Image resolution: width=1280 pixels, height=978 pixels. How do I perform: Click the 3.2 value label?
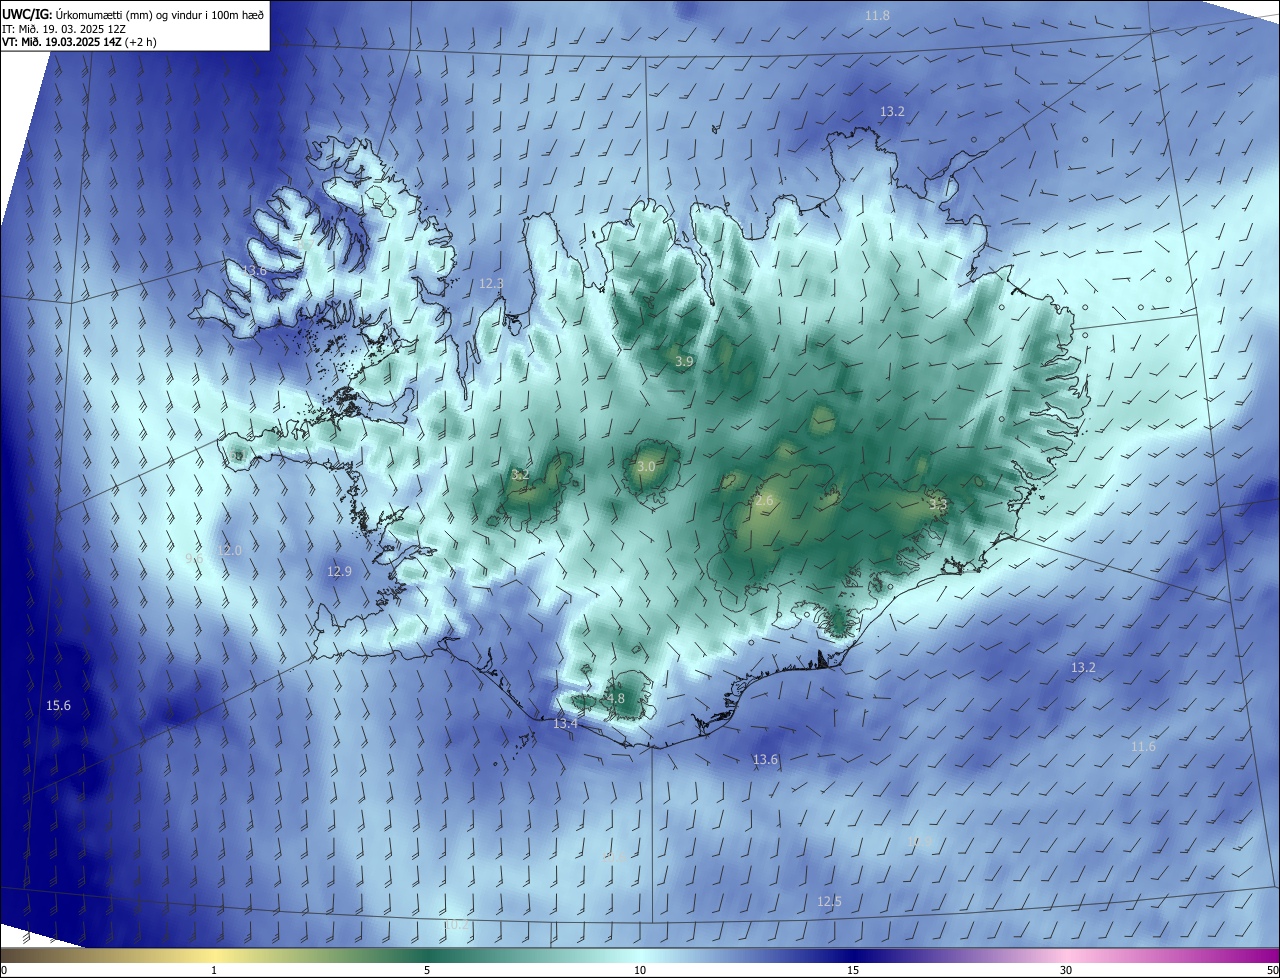point(520,474)
